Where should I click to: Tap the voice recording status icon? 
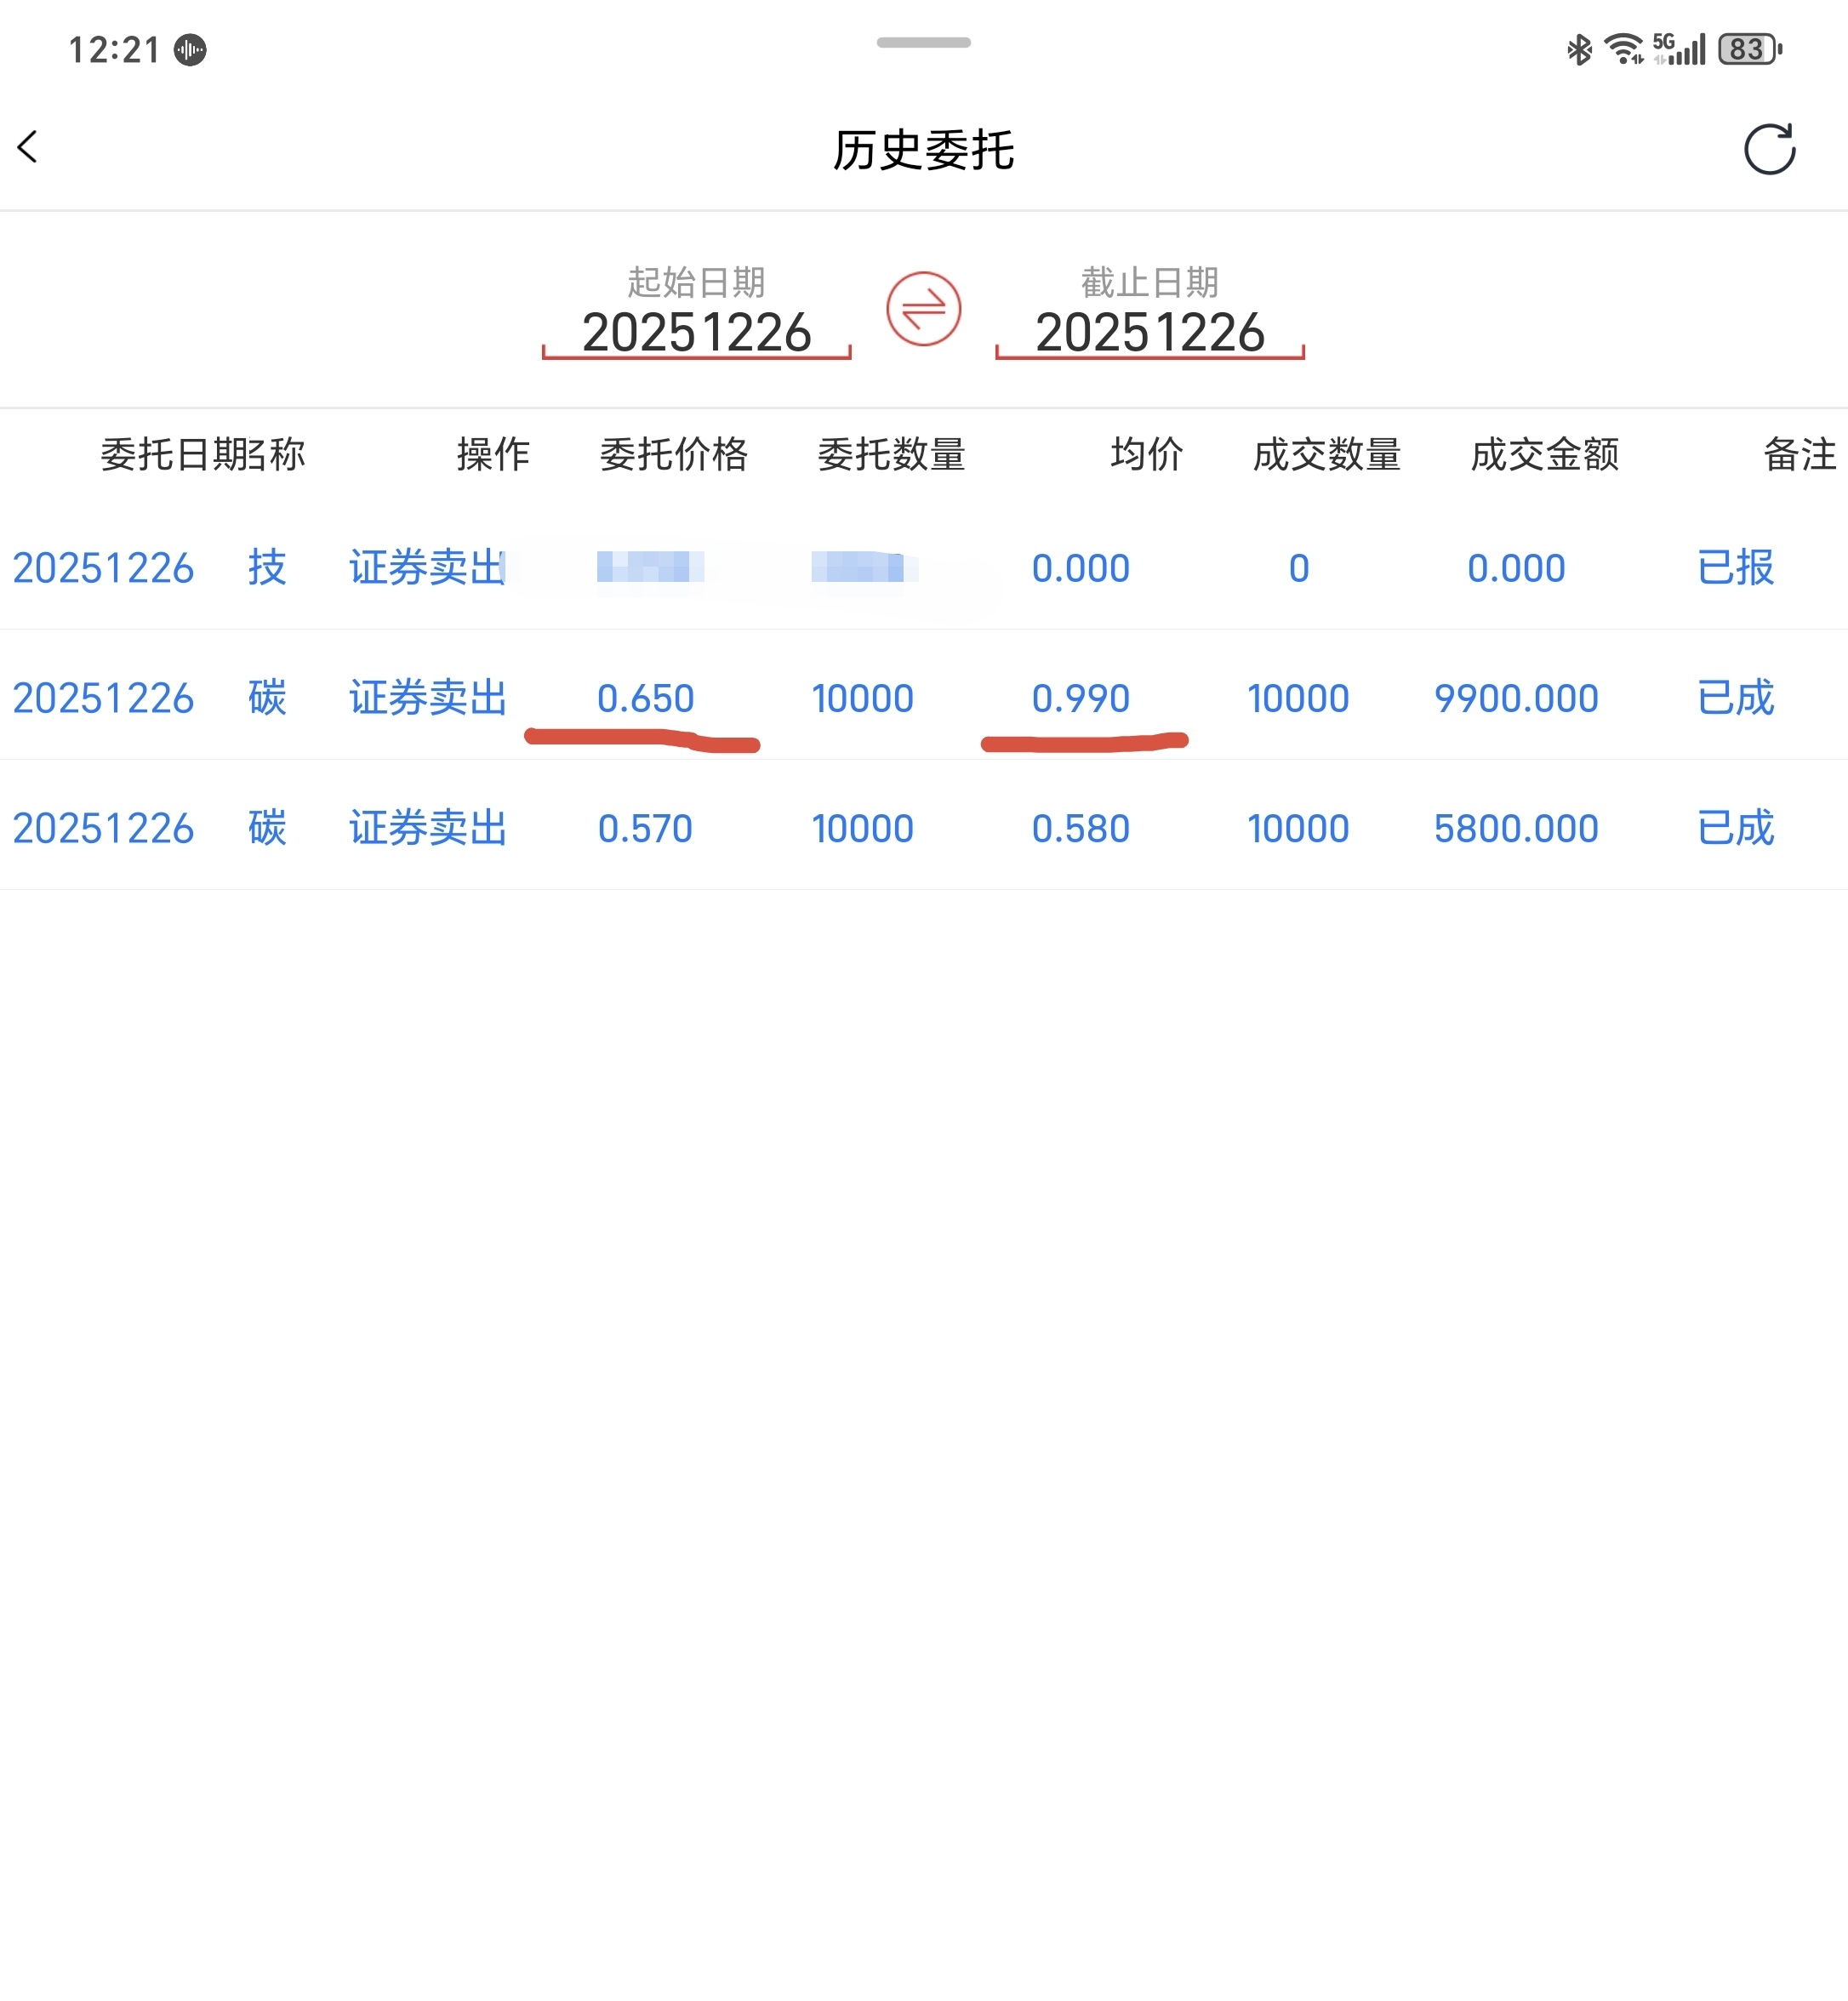click(190, 50)
